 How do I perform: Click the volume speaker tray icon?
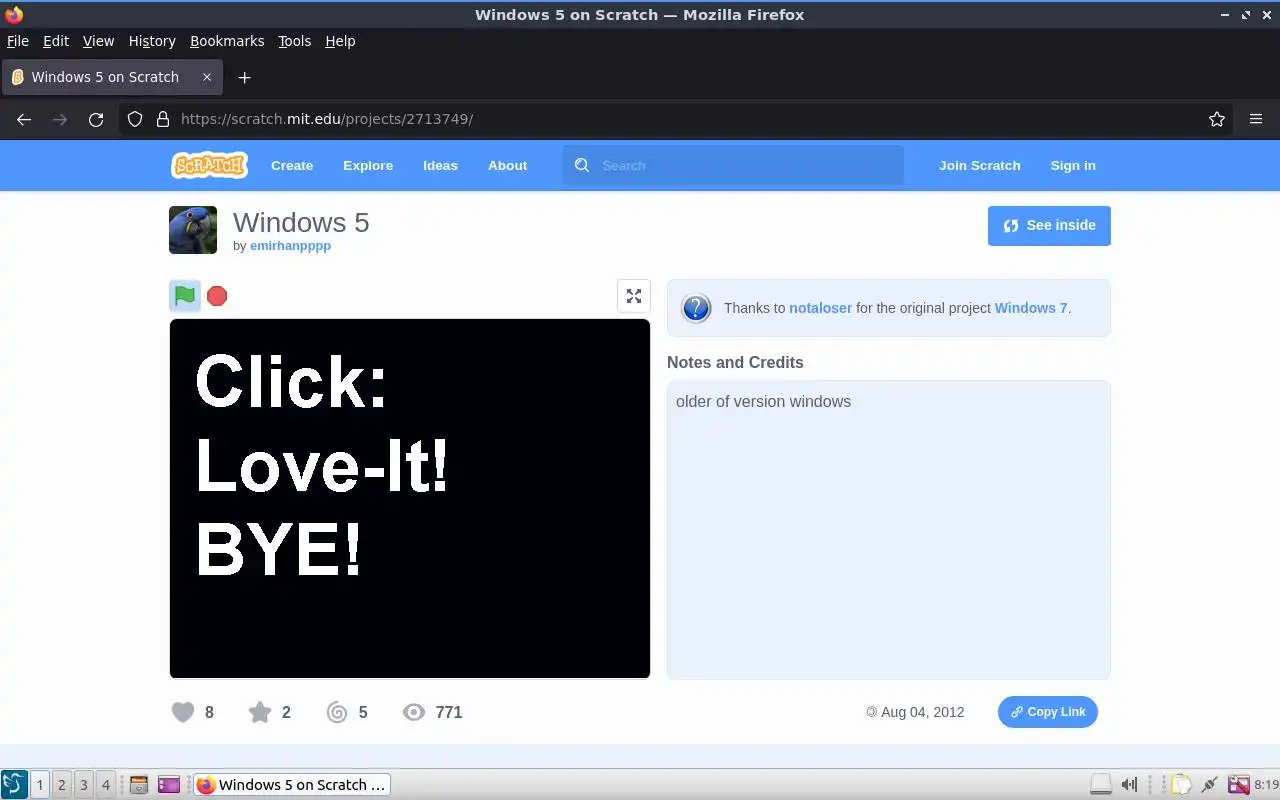(x=1129, y=785)
